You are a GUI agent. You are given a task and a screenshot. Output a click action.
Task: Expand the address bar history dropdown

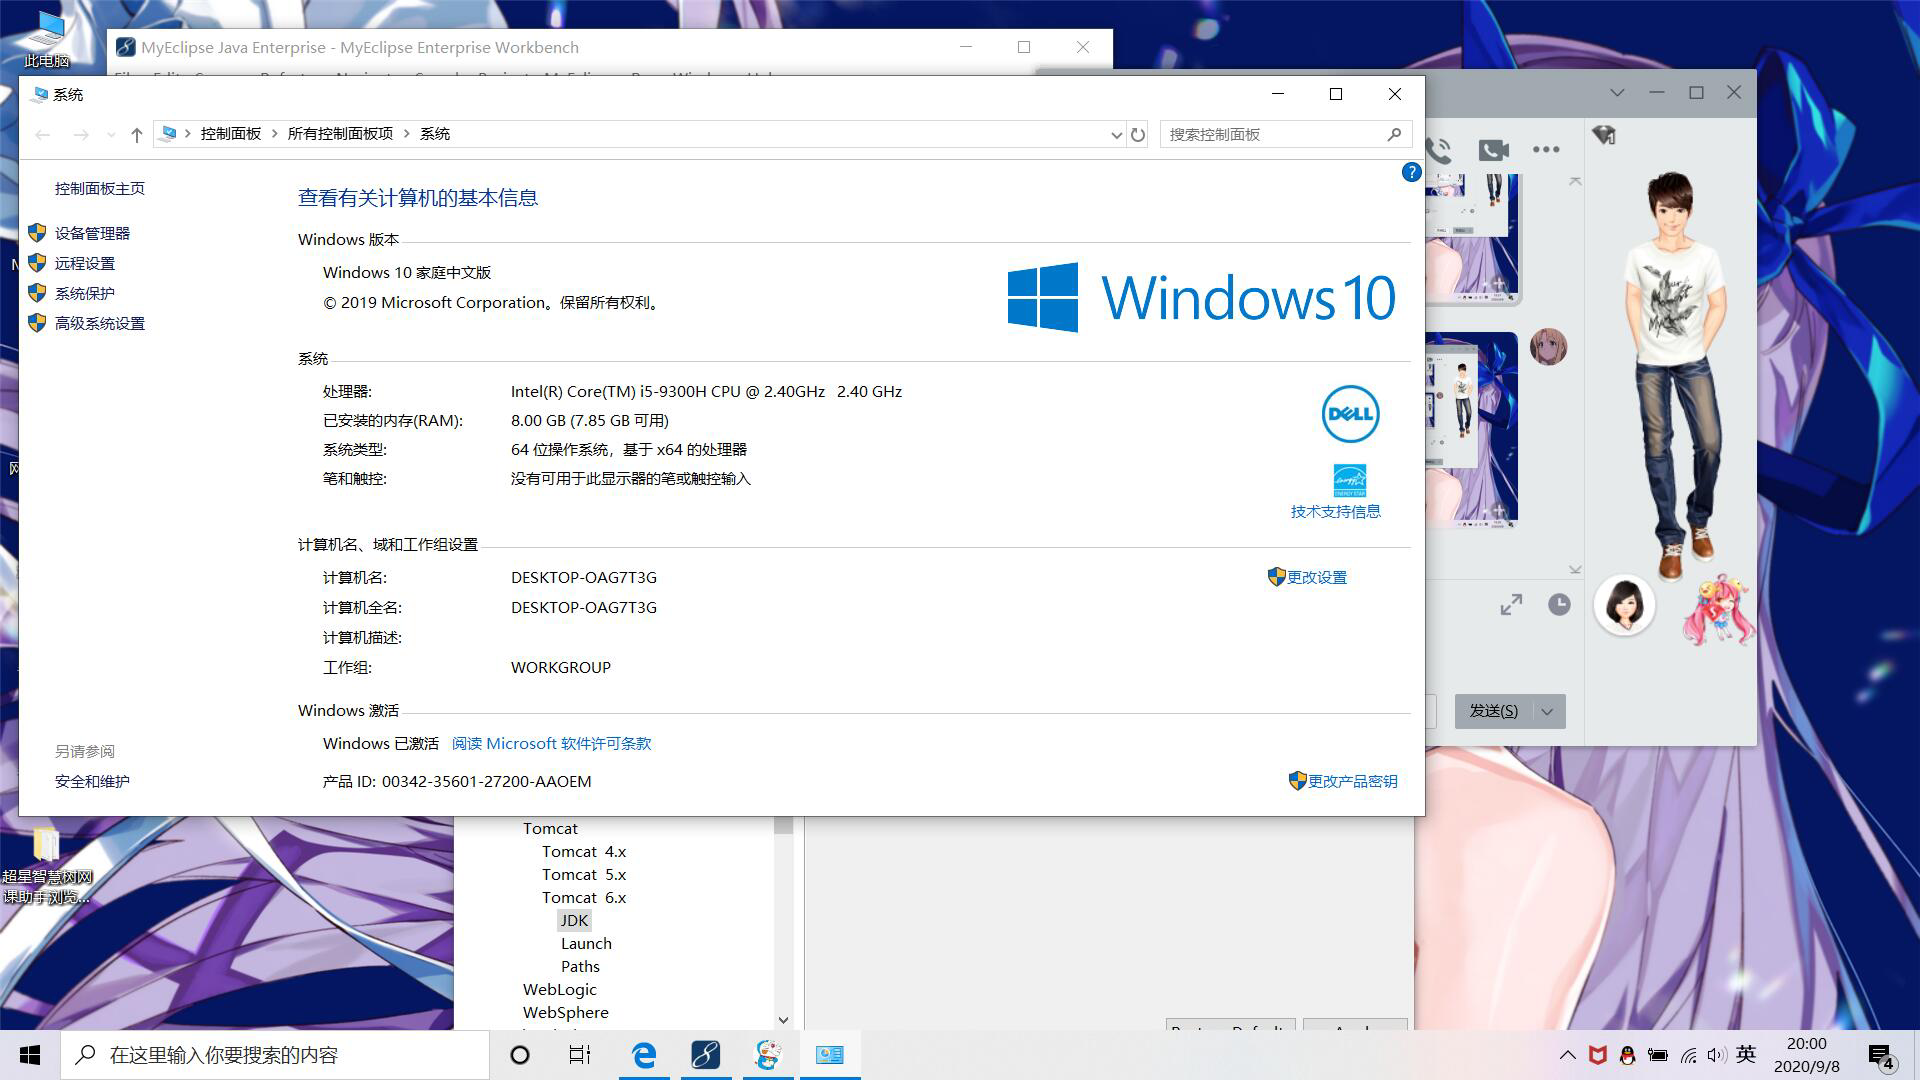point(1116,134)
